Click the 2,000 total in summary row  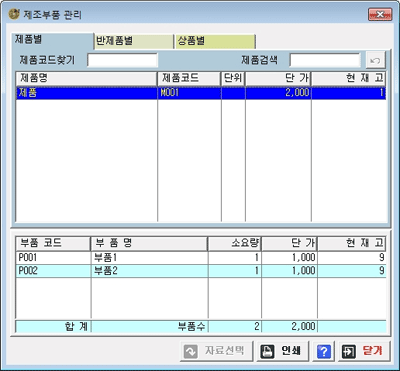click(x=289, y=326)
